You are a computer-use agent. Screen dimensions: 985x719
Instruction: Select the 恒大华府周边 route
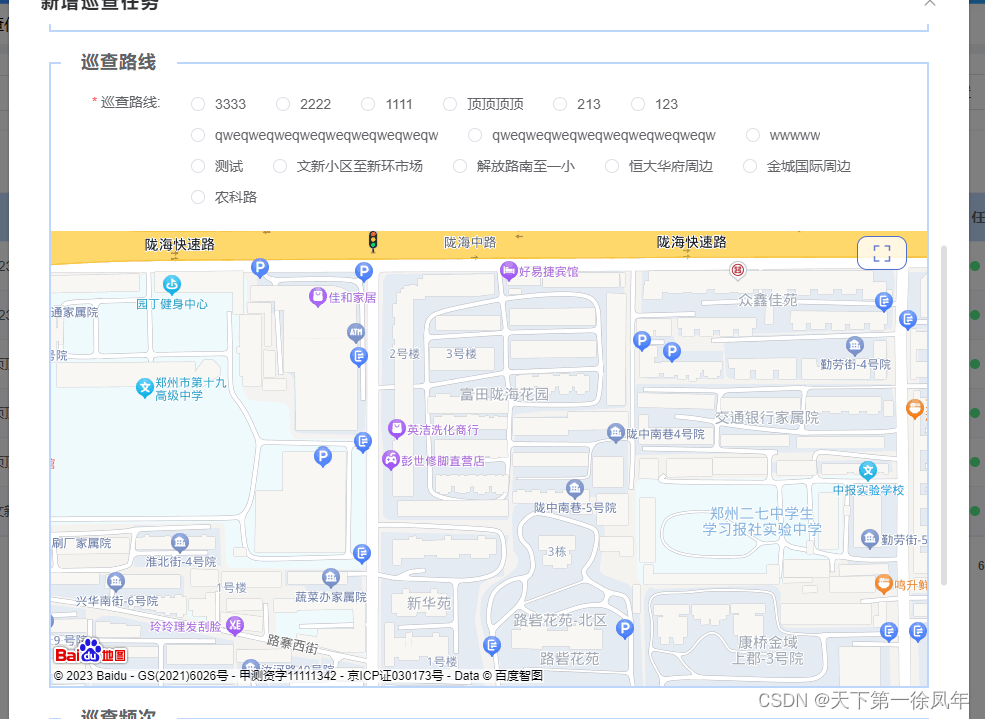pos(611,166)
